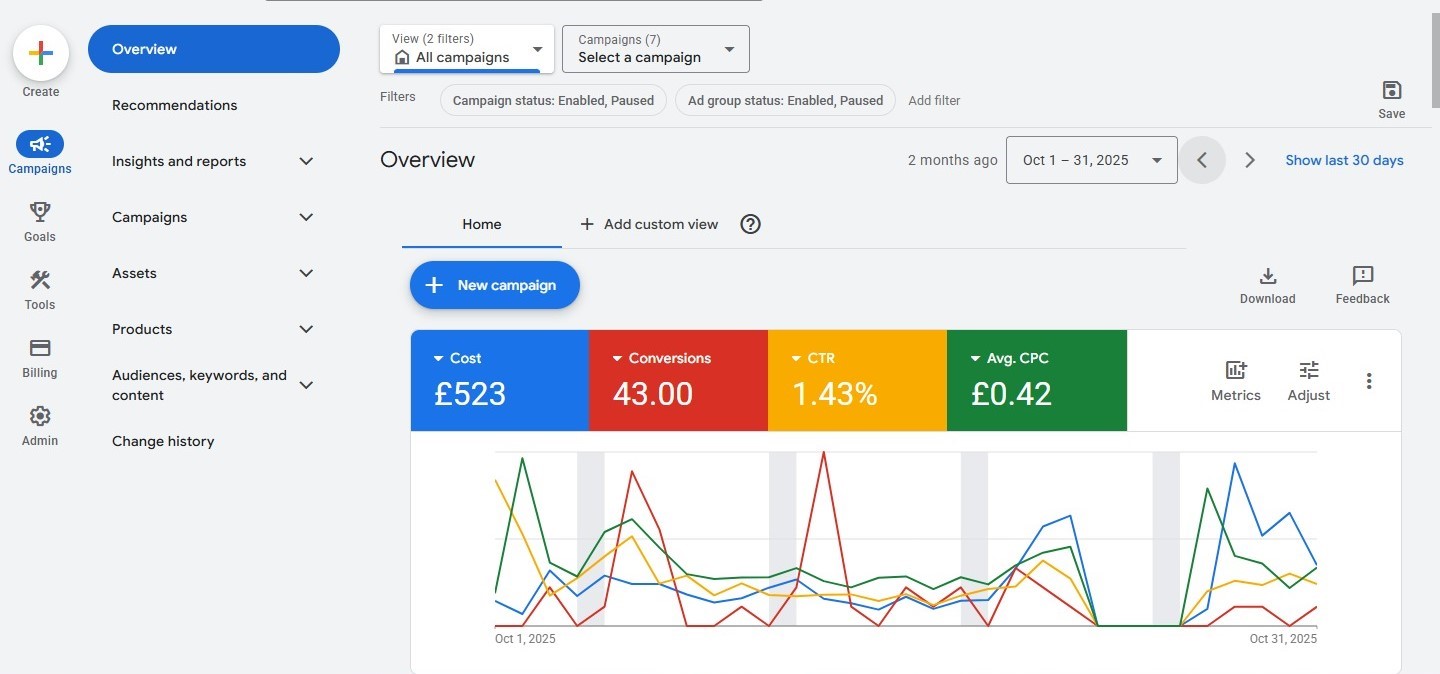Open the three-dot more options menu

(1369, 381)
